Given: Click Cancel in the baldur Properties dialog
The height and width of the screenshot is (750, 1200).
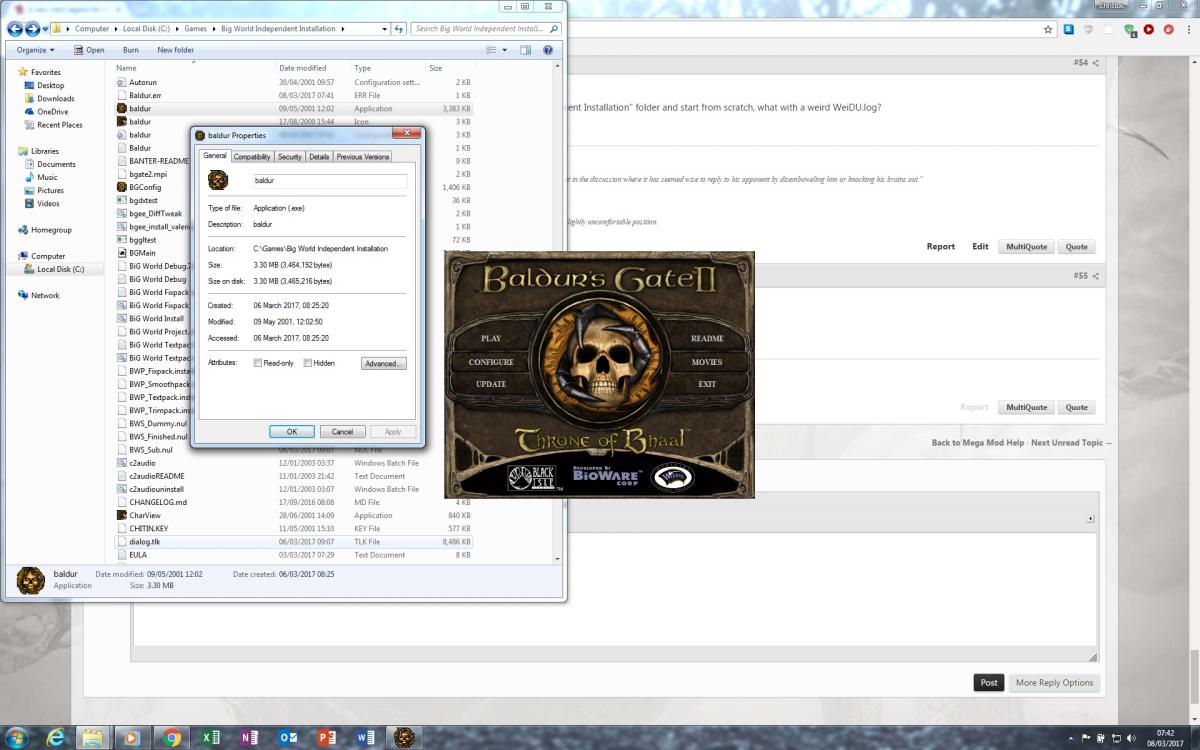Looking at the screenshot, I should pos(342,432).
